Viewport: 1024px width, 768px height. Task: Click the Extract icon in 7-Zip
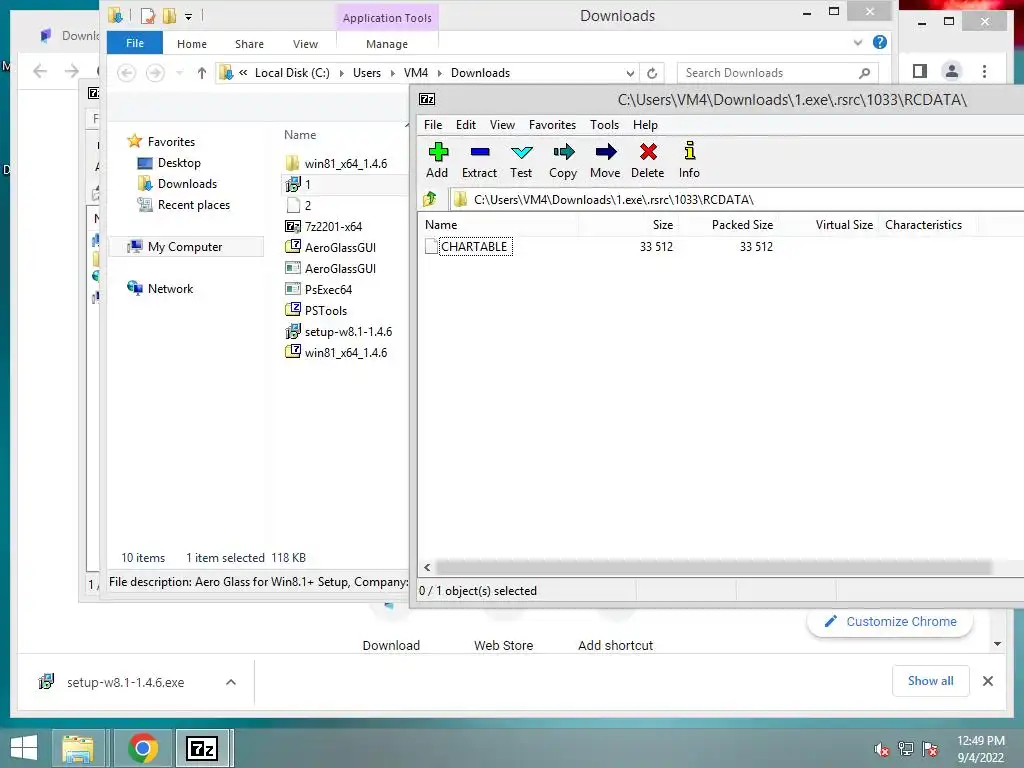pyautogui.click(x=479, y=160)
